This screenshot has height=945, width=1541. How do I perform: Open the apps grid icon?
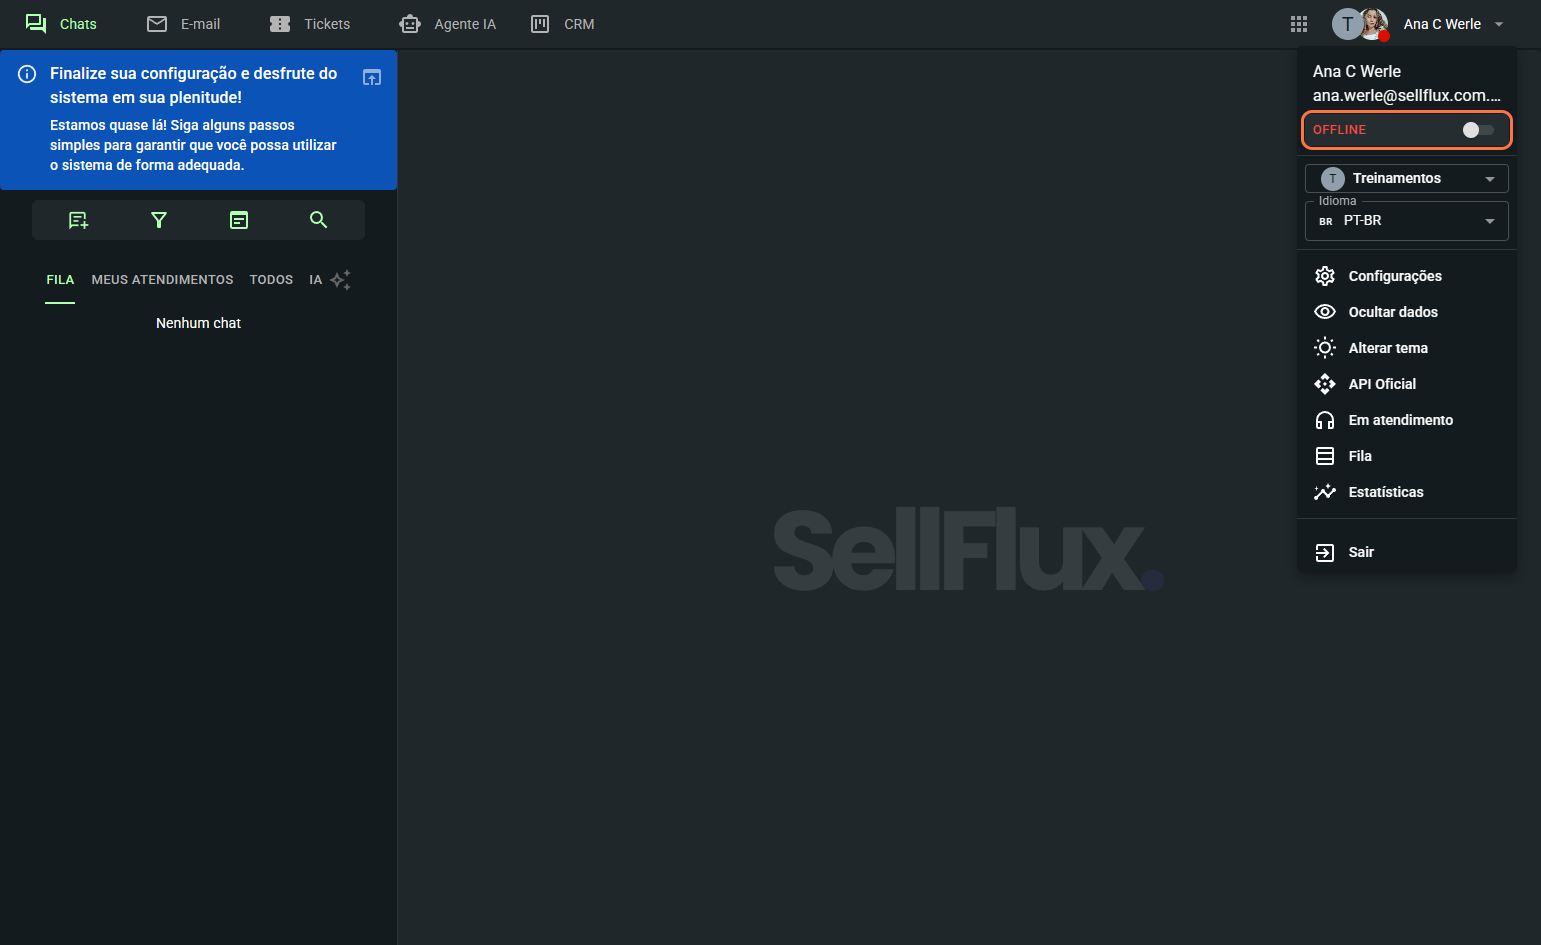(x=1299, y=24)
